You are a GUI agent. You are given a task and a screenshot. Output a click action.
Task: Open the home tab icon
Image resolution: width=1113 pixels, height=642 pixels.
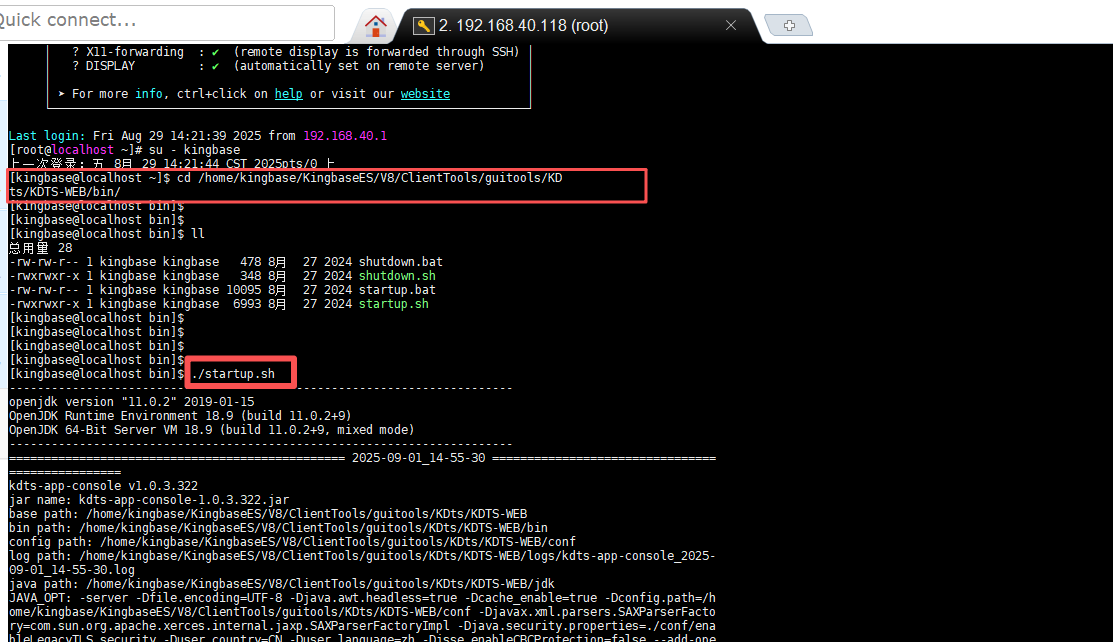pyautogui.click(x=375, y=26)
